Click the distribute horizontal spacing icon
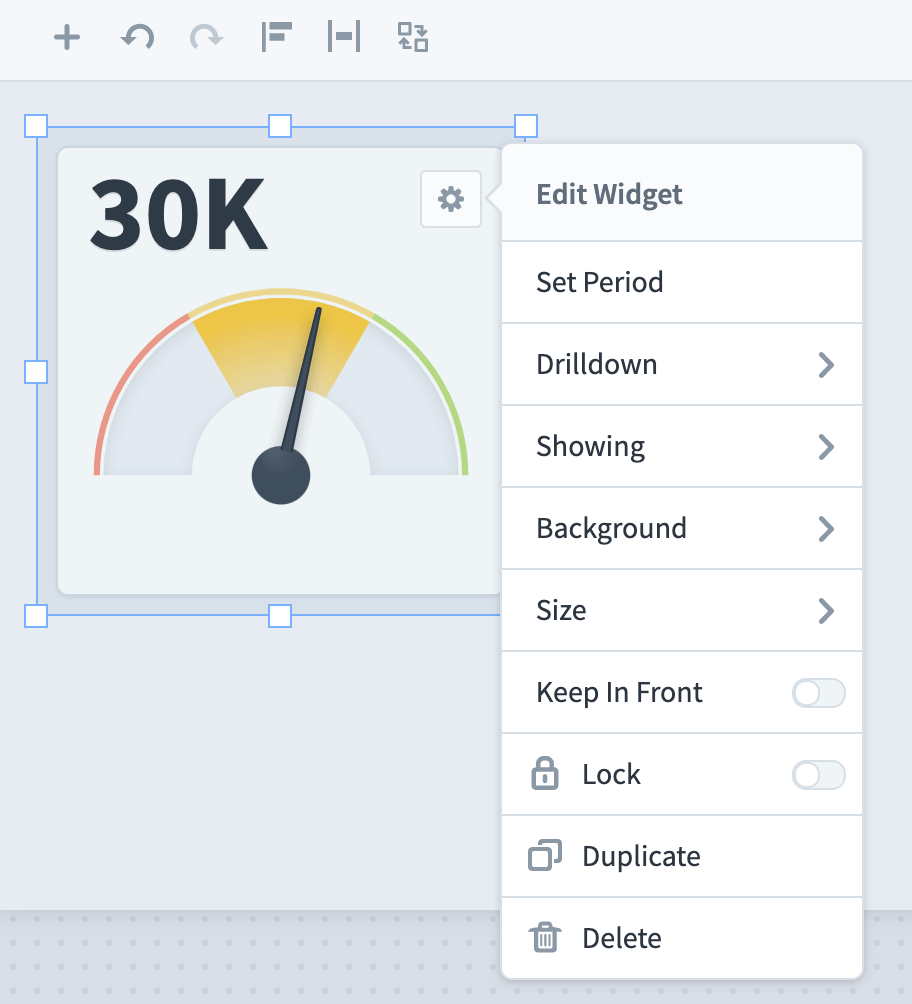The width and height of the screenshot is (912, 1004). point(344,36)
